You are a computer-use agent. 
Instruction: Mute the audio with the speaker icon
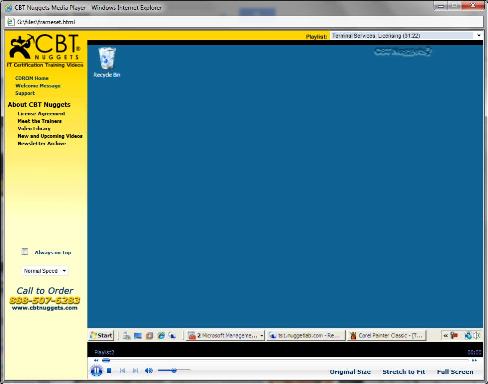pos(149,370)
